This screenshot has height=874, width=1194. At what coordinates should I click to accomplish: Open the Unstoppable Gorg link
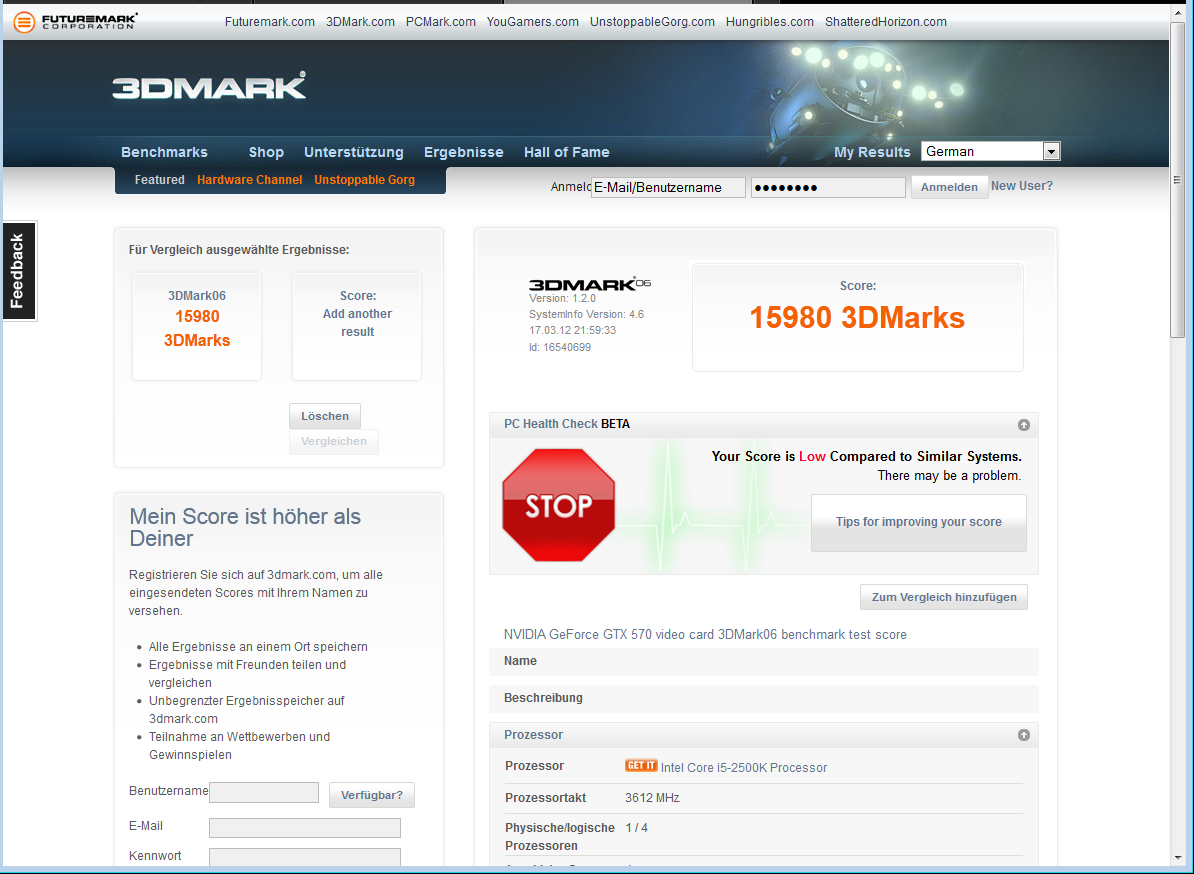tap(364, 180)
